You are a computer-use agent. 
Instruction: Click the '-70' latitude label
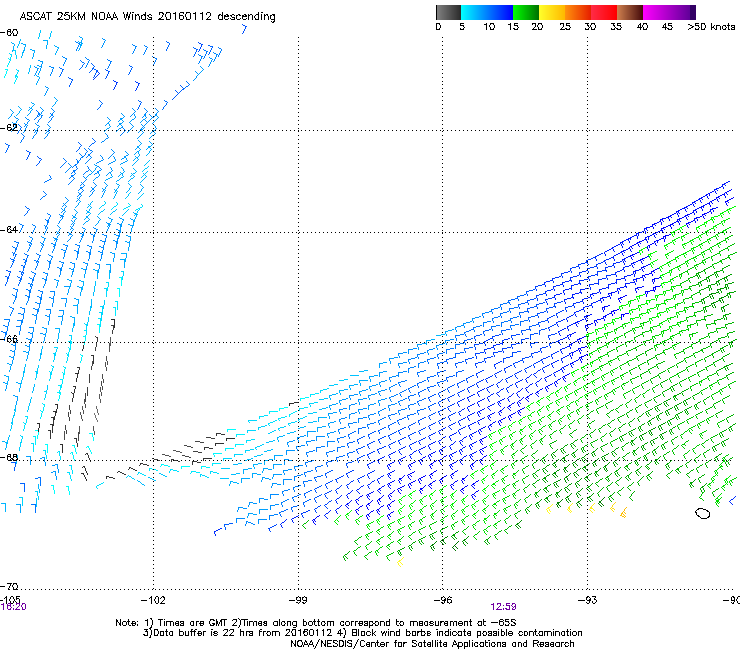pos(9,586)
